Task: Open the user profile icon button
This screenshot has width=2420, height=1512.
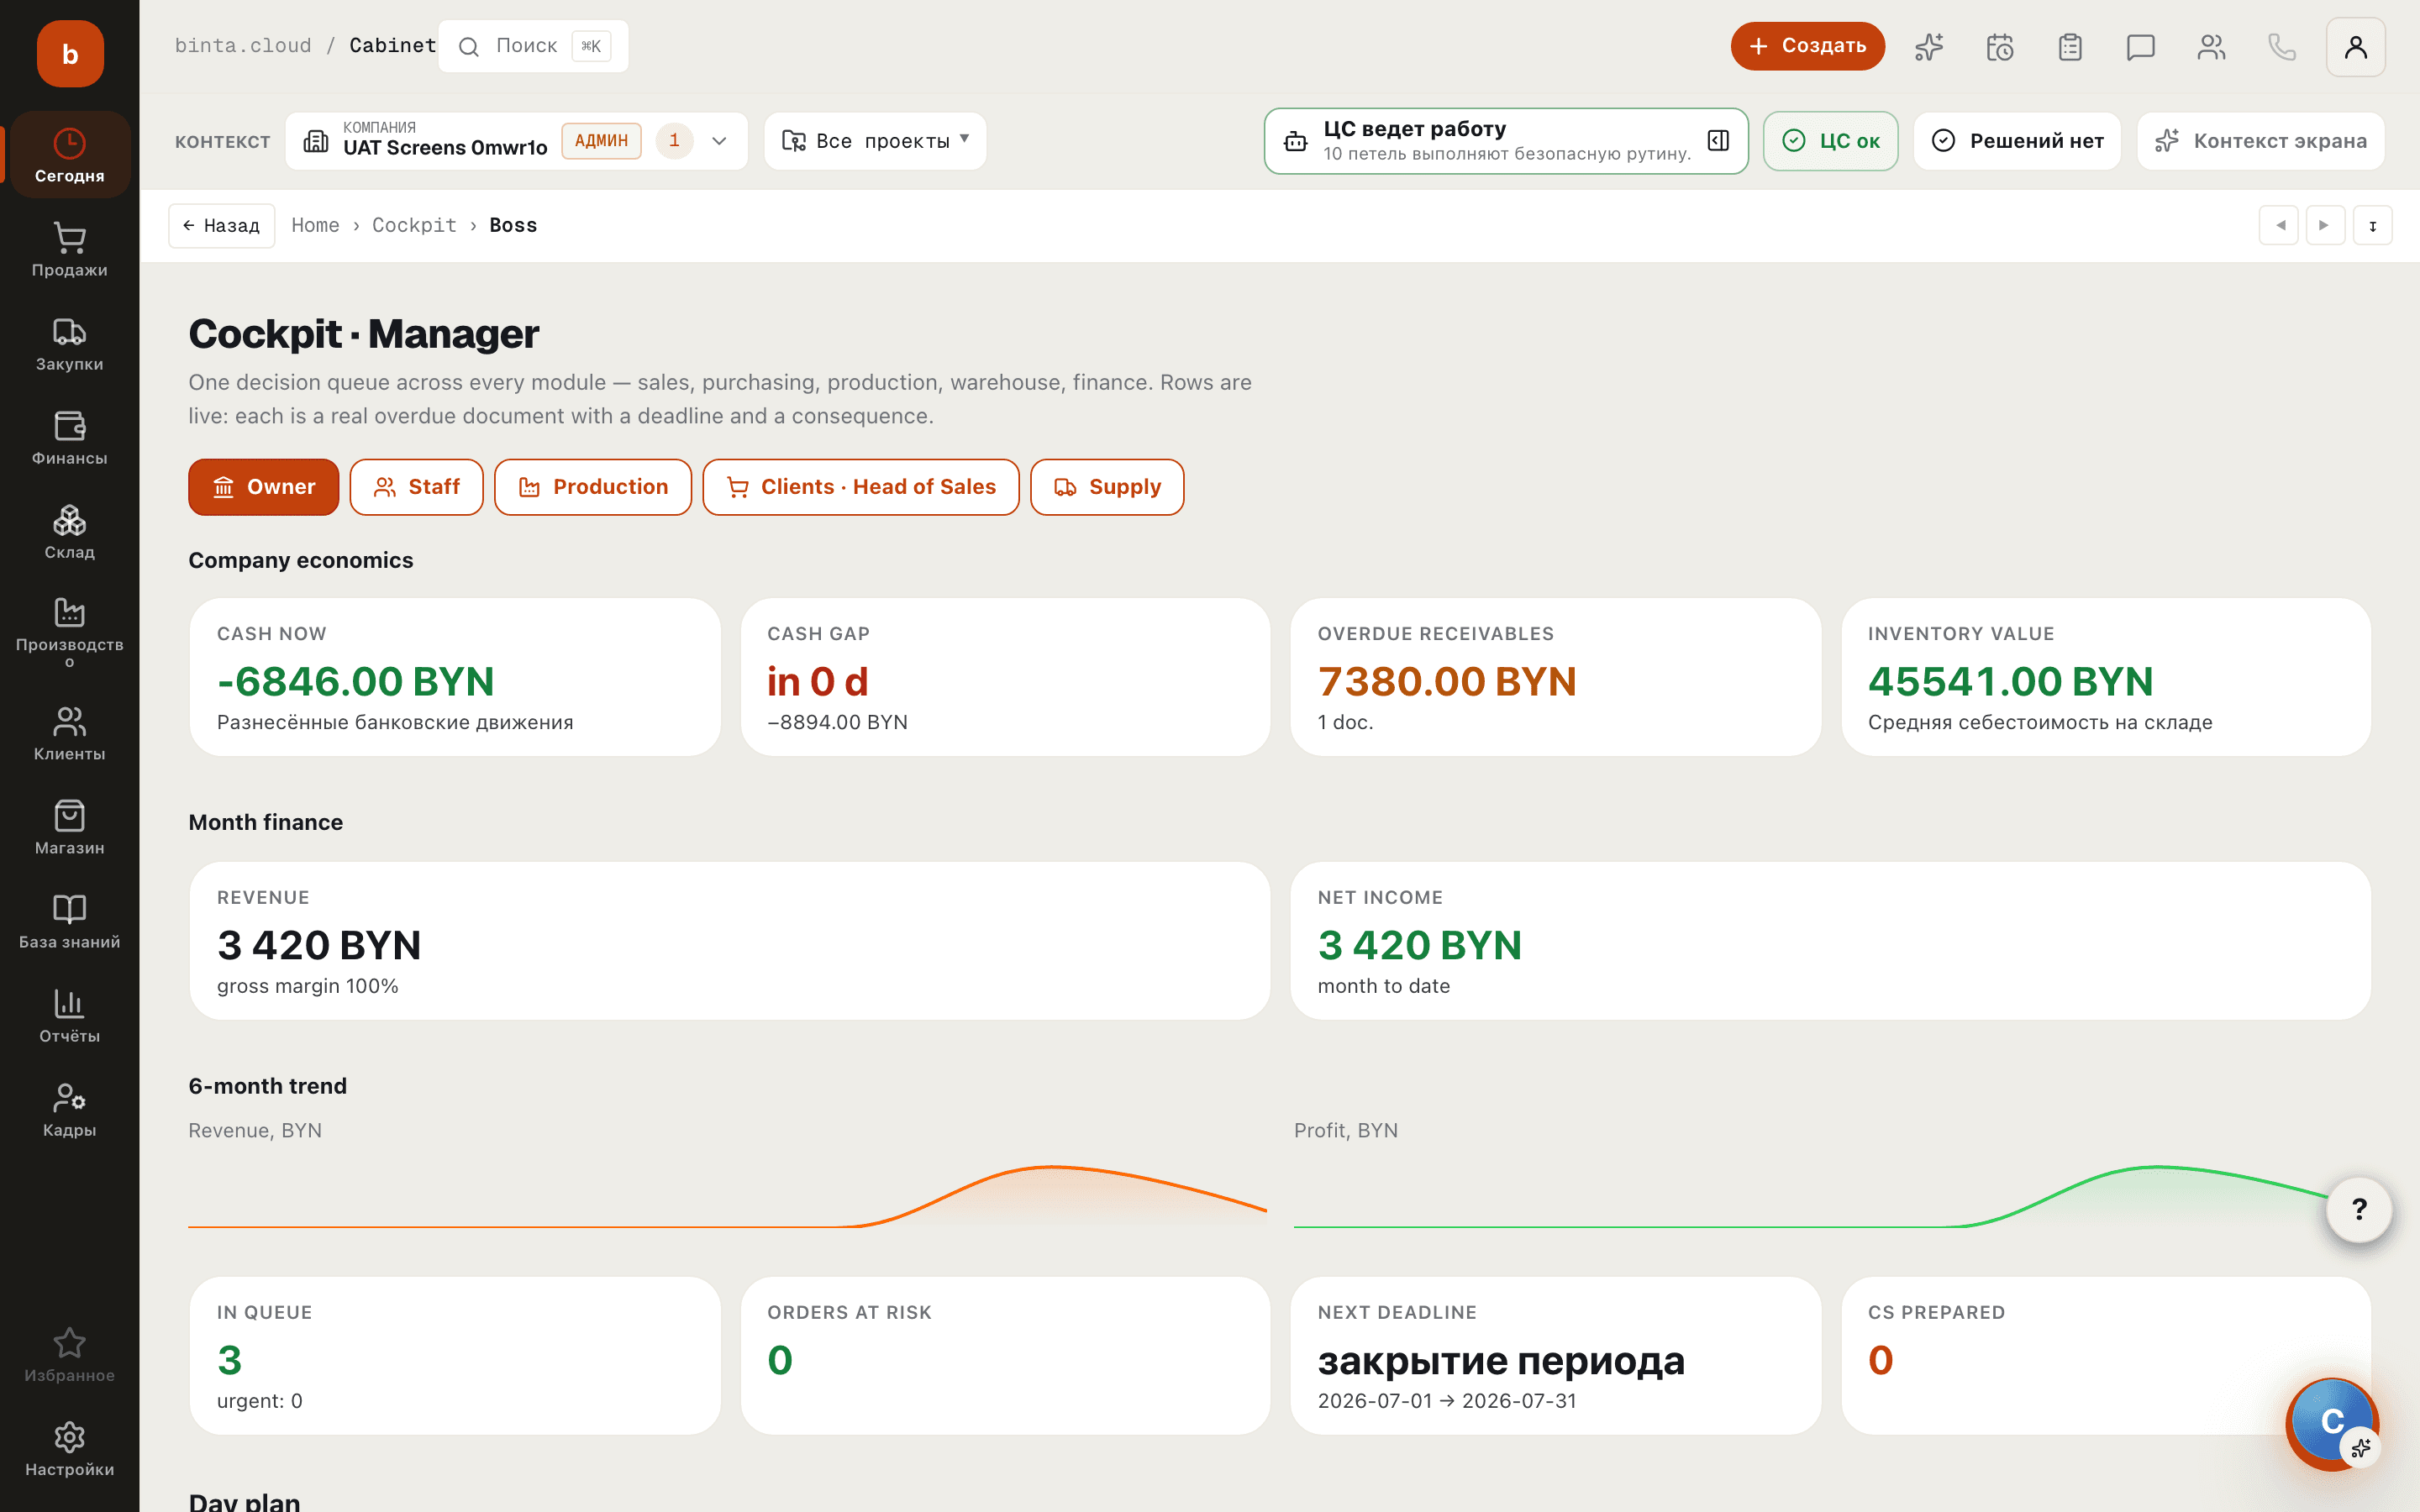Action: click(2355, 47)
